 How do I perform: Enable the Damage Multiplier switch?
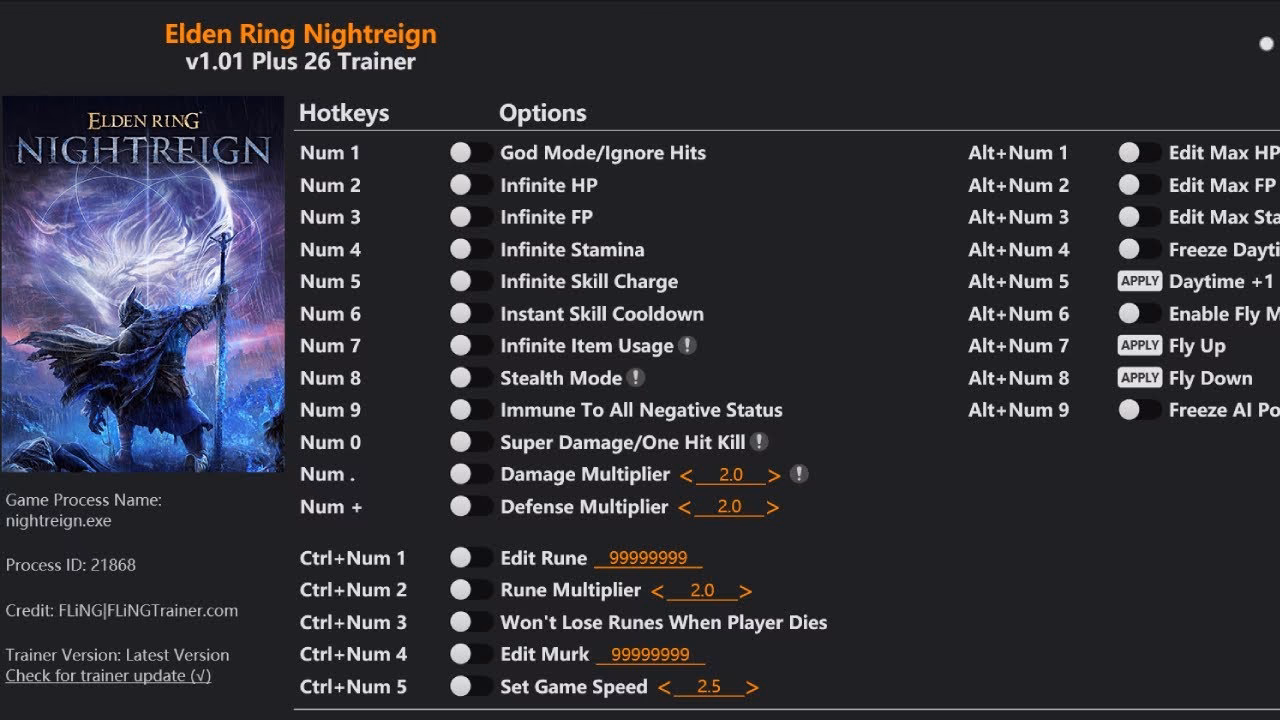(x=470, y=474)
